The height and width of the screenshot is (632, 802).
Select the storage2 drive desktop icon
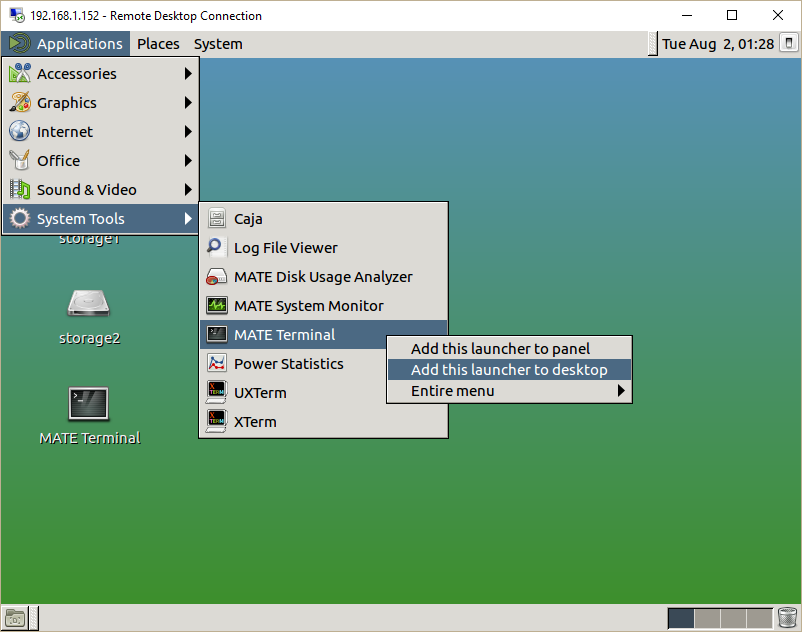(x=89, y=303)
